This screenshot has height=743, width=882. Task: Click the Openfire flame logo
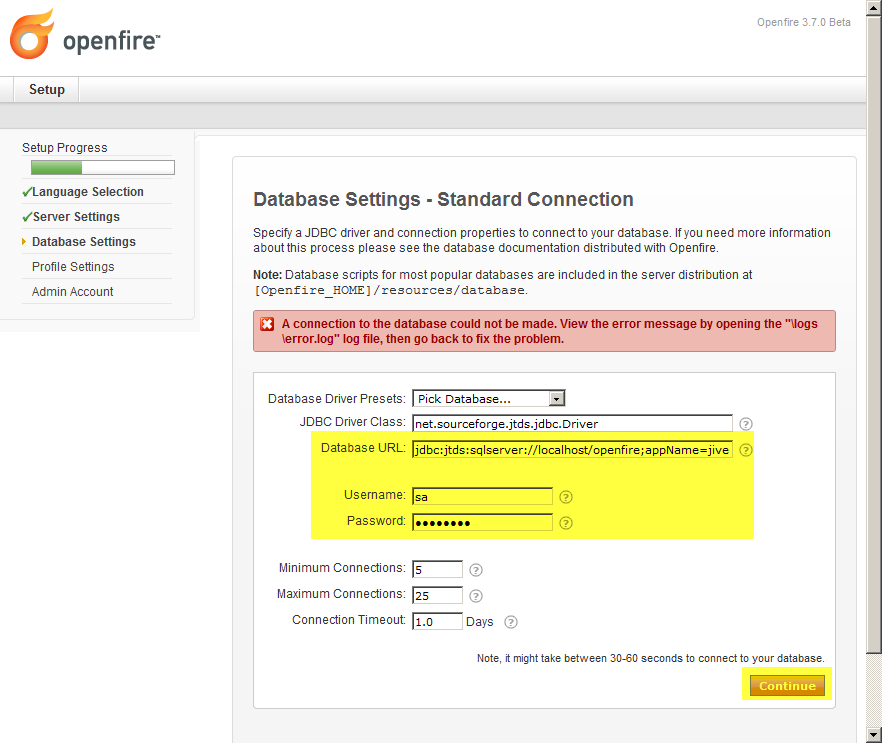pos(32,34)
